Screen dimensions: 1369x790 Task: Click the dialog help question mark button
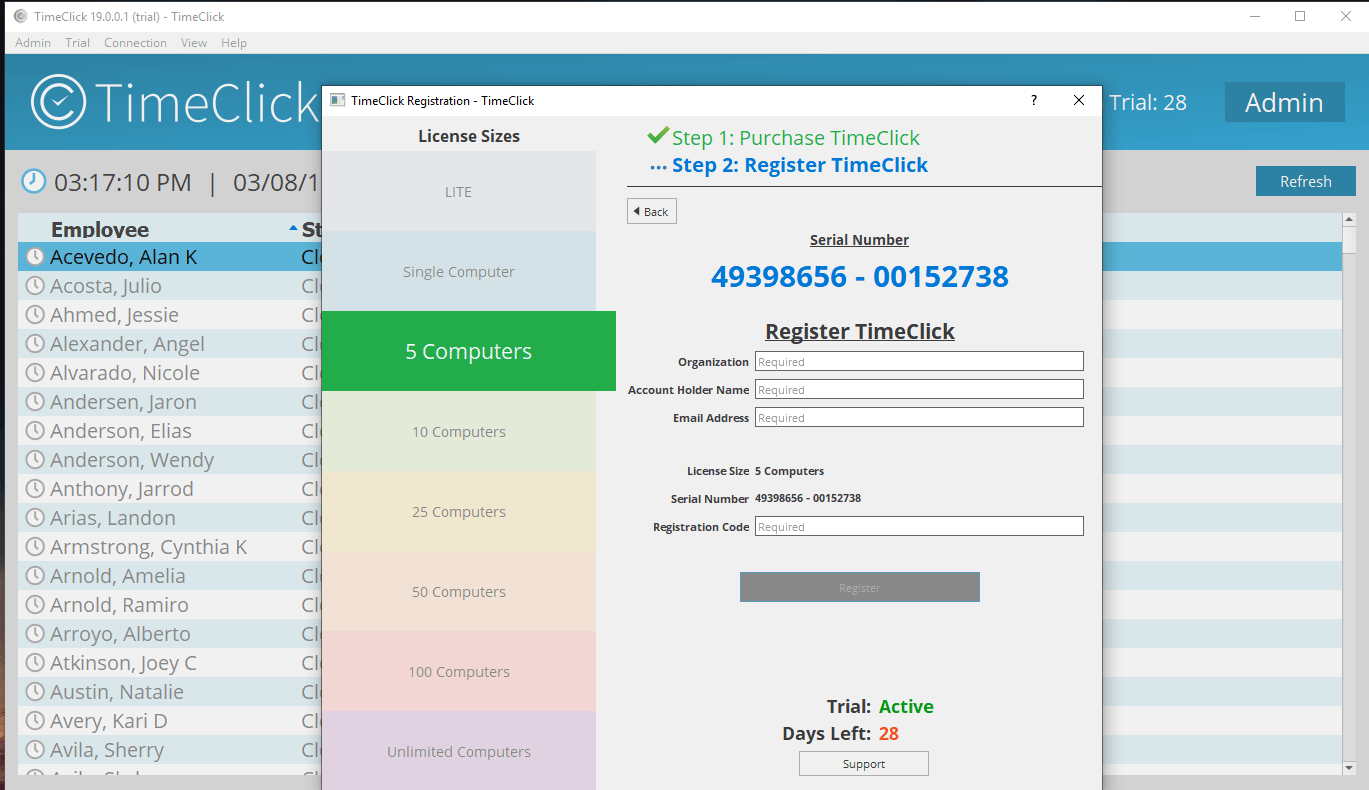coord(1034,100)
